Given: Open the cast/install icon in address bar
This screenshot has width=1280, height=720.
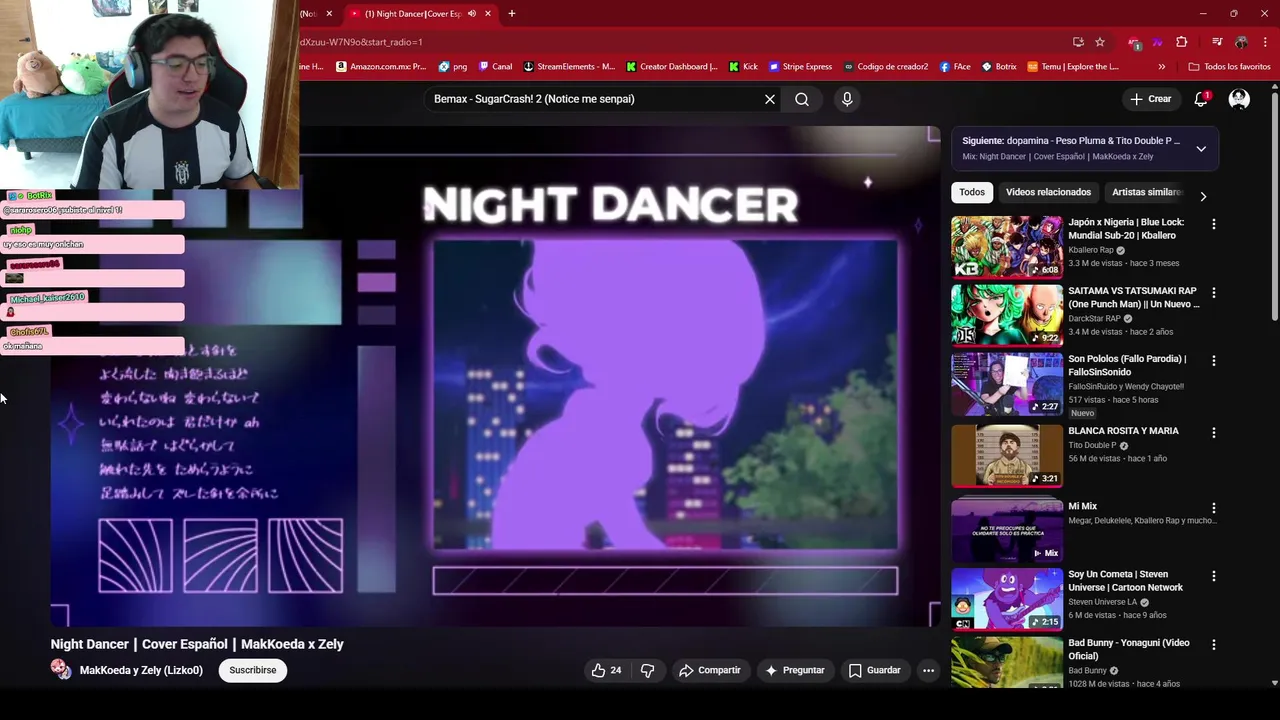Looking at the screenshot, I should 1078,42.
